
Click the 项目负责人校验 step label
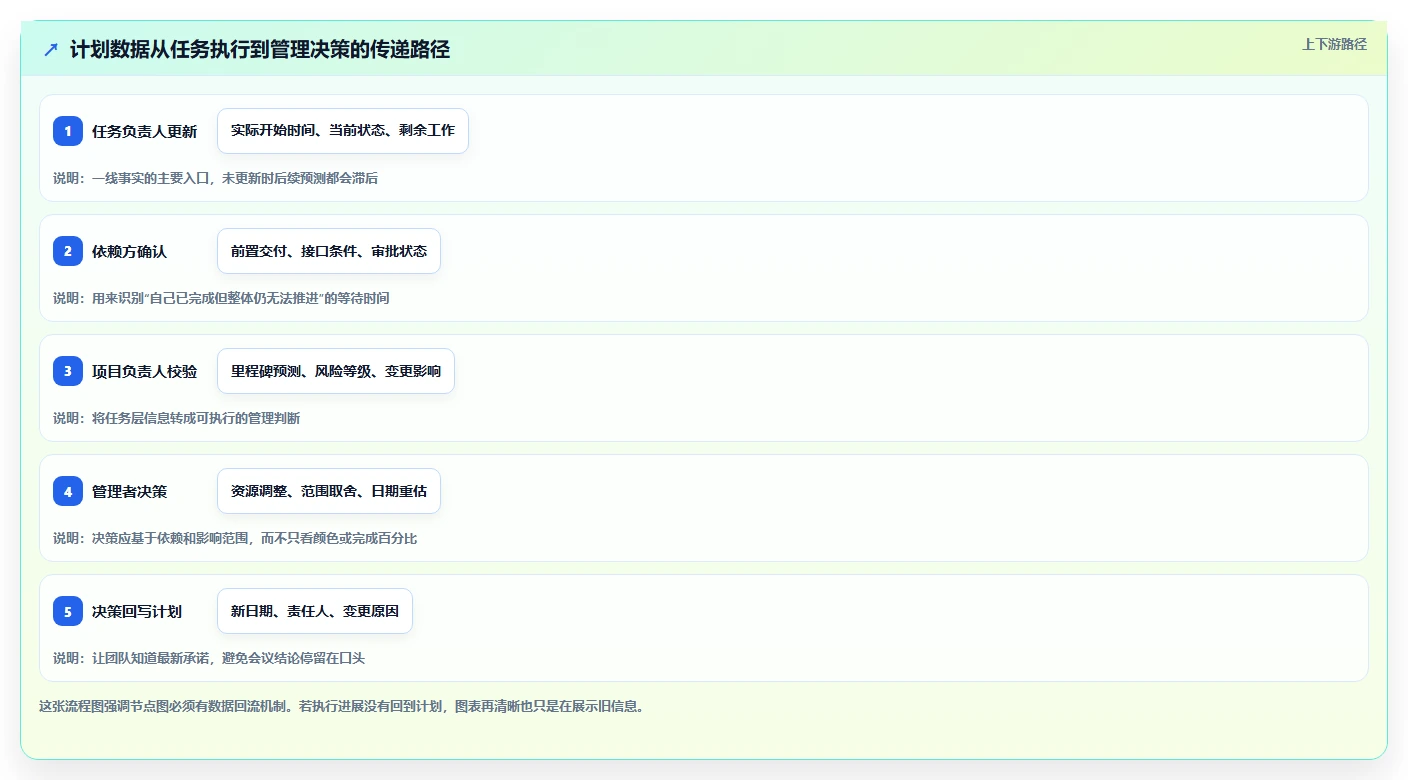[x=145, y=371]
